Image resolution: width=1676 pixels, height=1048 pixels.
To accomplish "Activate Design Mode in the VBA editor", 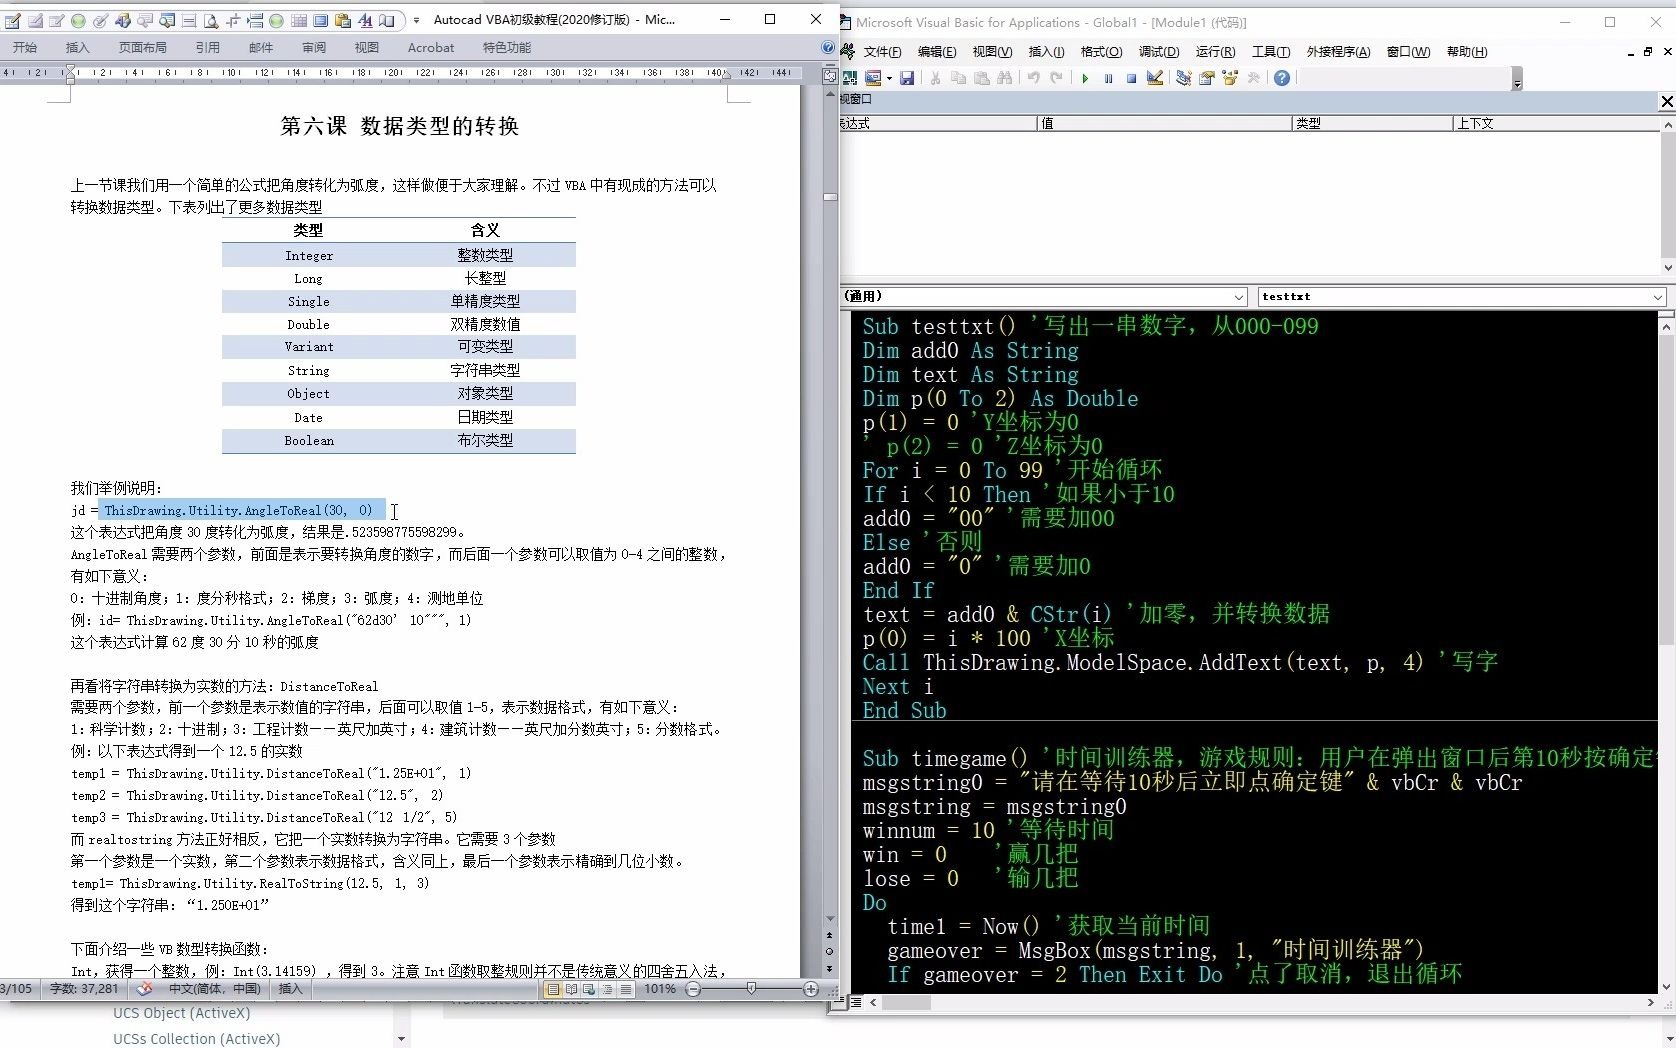I will point(1155,78).
